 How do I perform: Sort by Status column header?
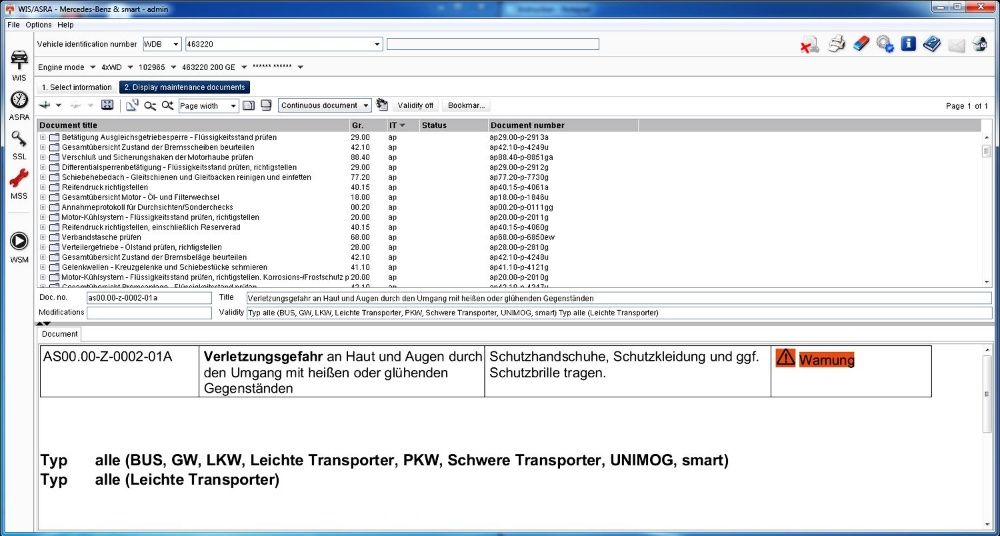click(x=453, y=126)
